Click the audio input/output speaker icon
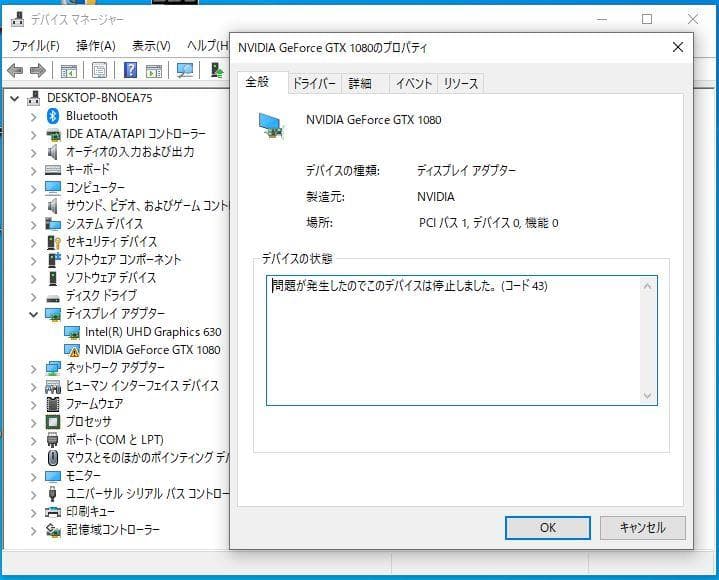This screenshot has height=580, width=719. click(x=53, y=152)
